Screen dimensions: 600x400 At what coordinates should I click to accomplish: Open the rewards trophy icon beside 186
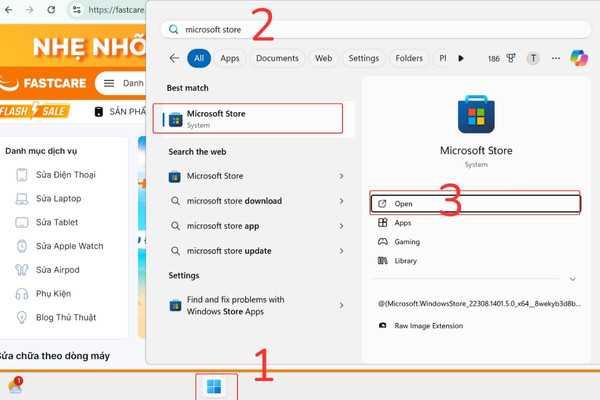[511, 58]
